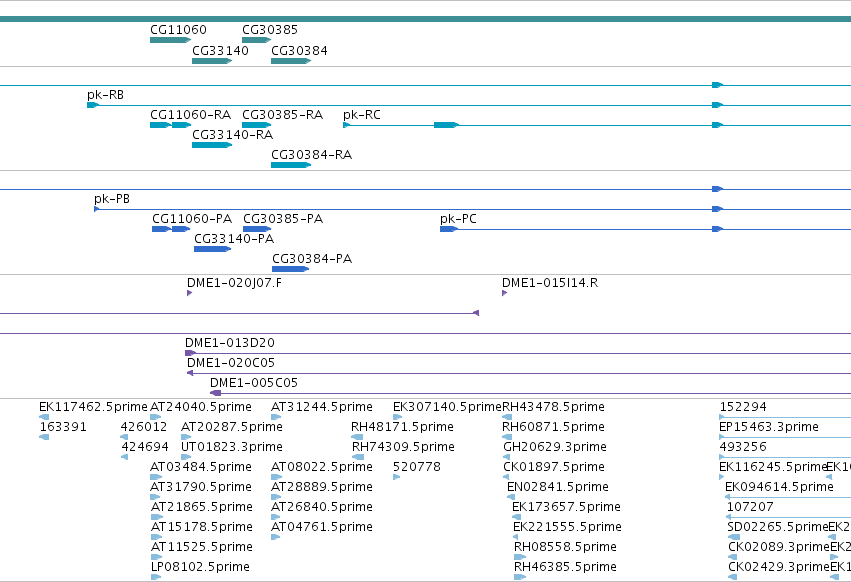Click the GH20629.3prime EST
The width and height of the screenshot is (851, 582).
pos(507,458)
